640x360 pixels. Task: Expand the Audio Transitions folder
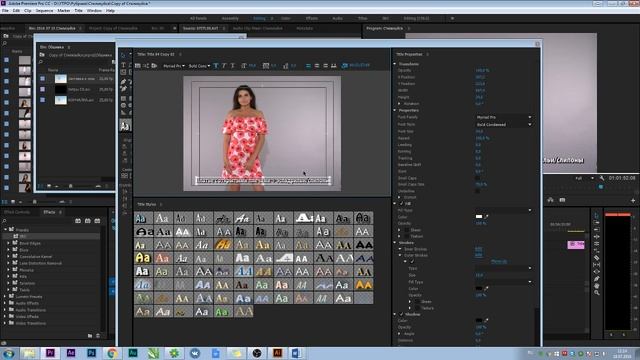[x=5, y=310]
